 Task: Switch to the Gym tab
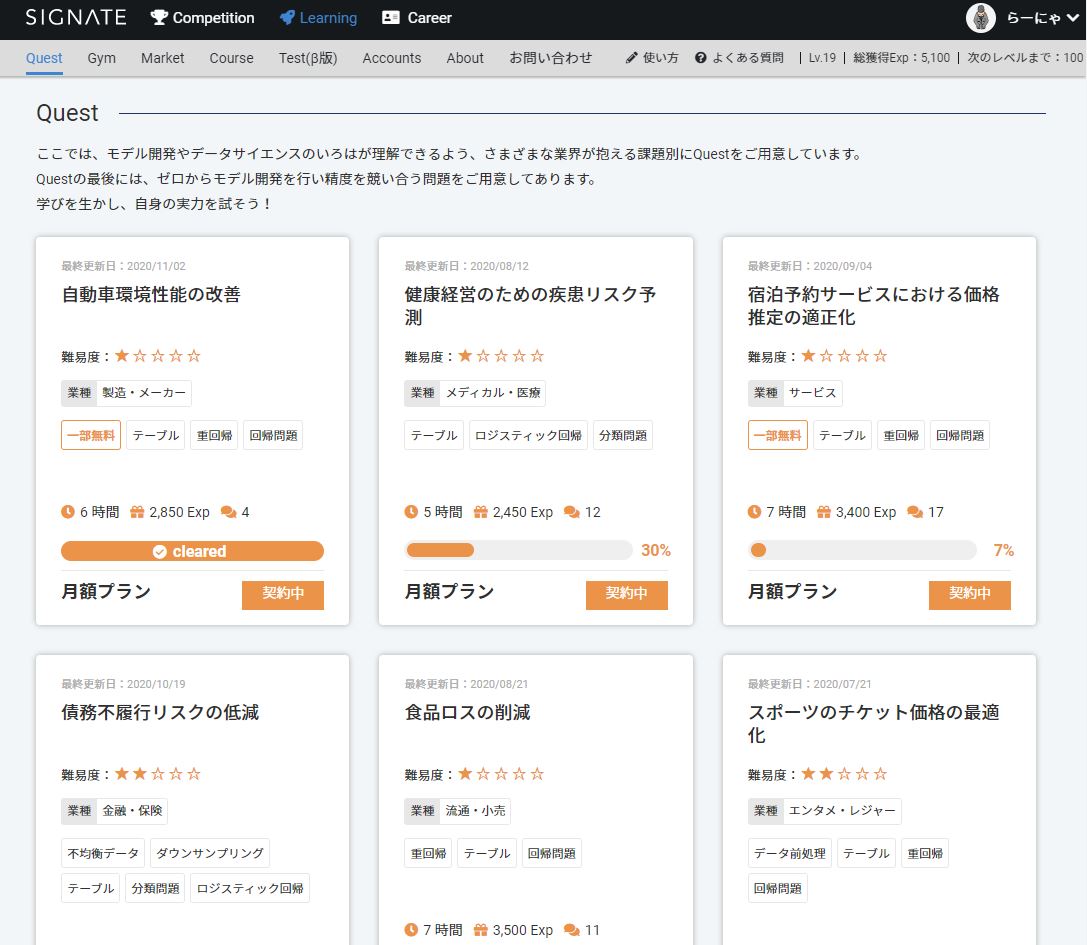[x=101, y=58]
